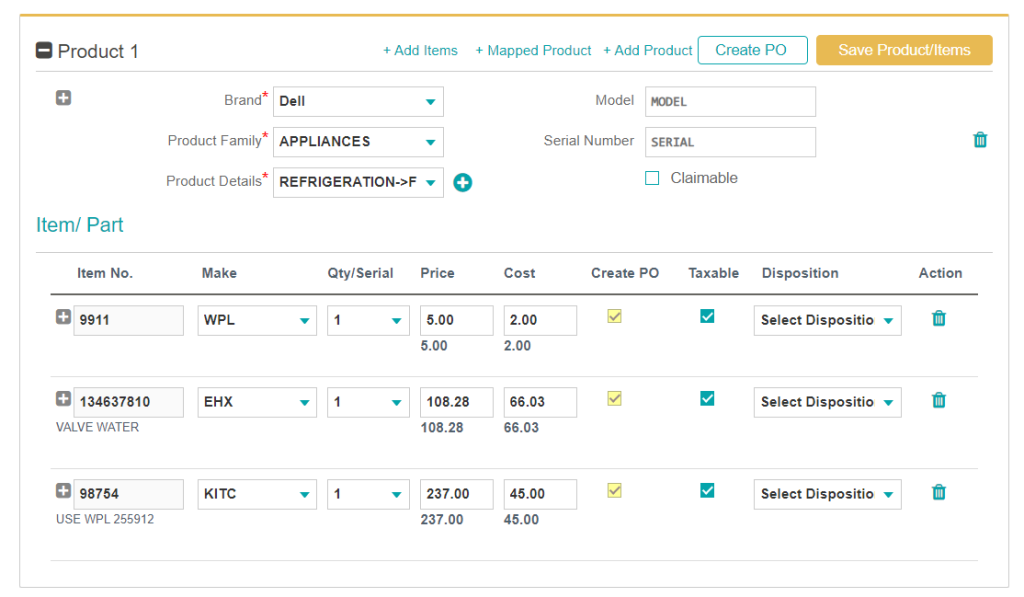Click the Taxable column header
The image size is (1024, 597).
714,273
